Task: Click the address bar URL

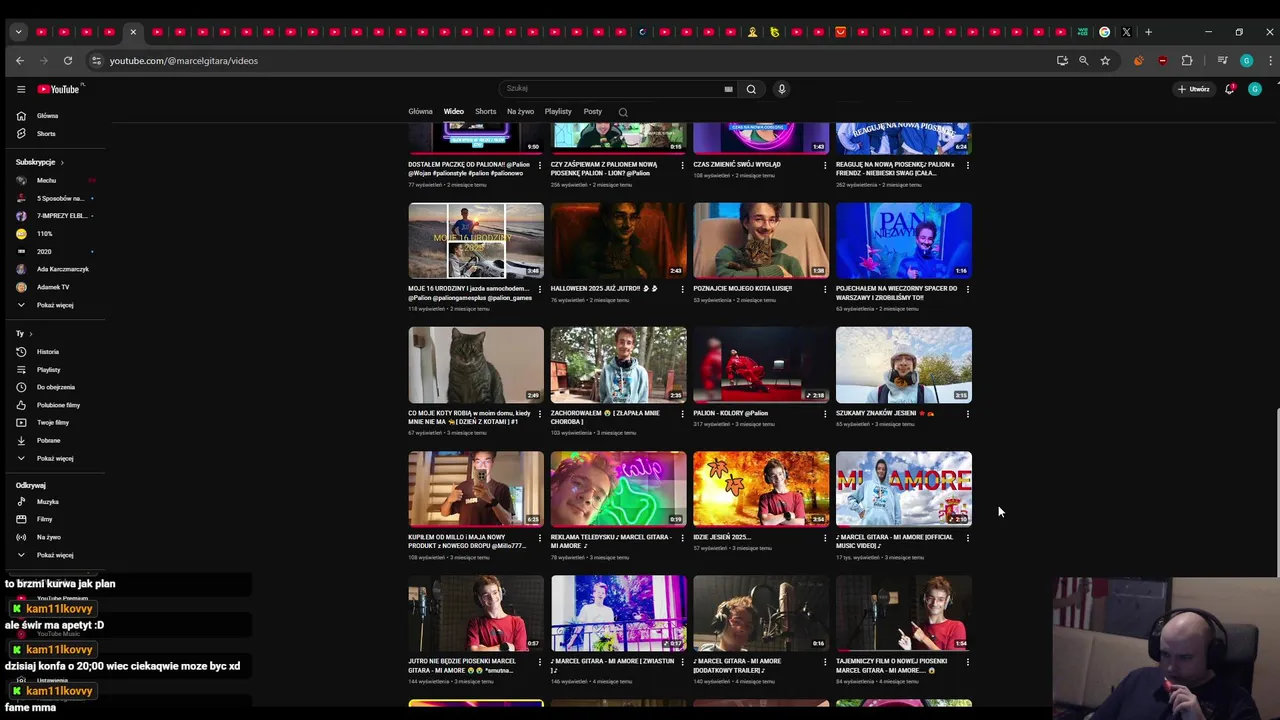Action: pos(184,61)
